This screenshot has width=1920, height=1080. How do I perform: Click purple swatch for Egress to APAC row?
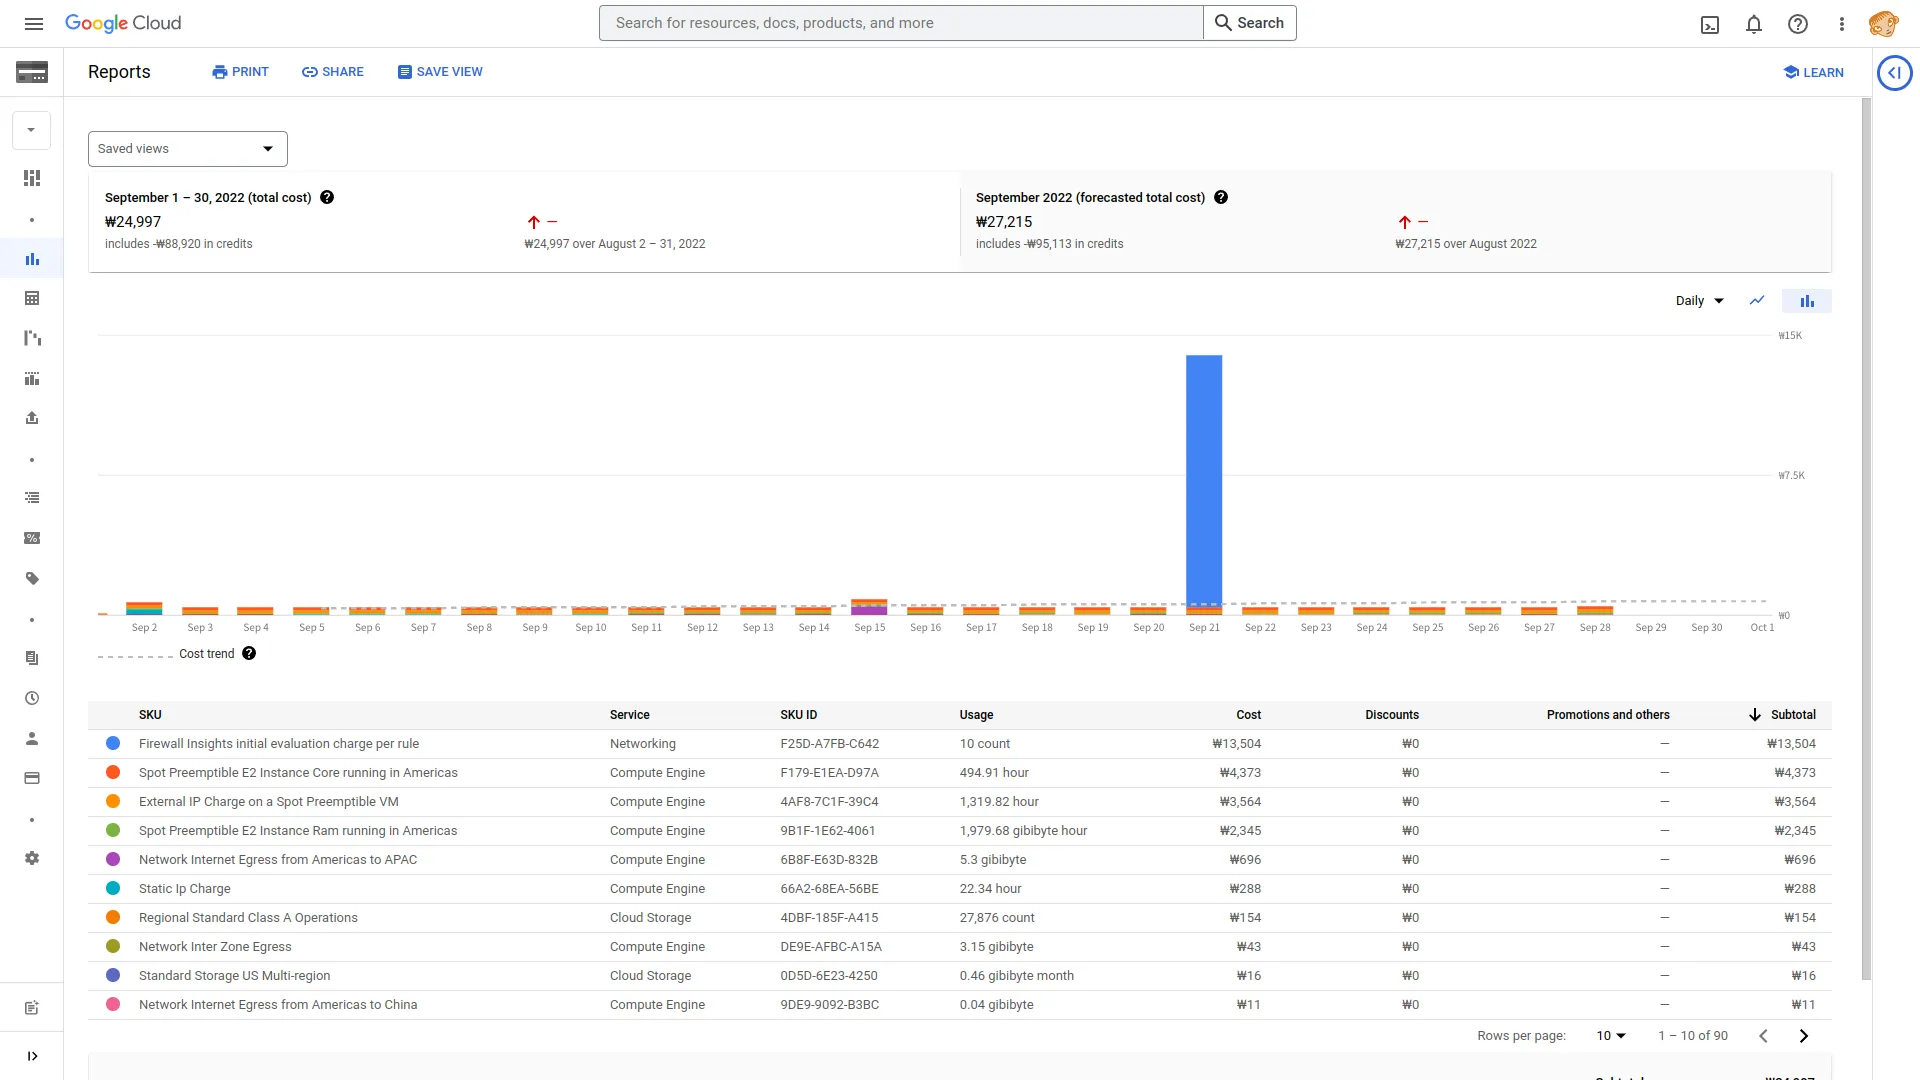coord(113,860)
